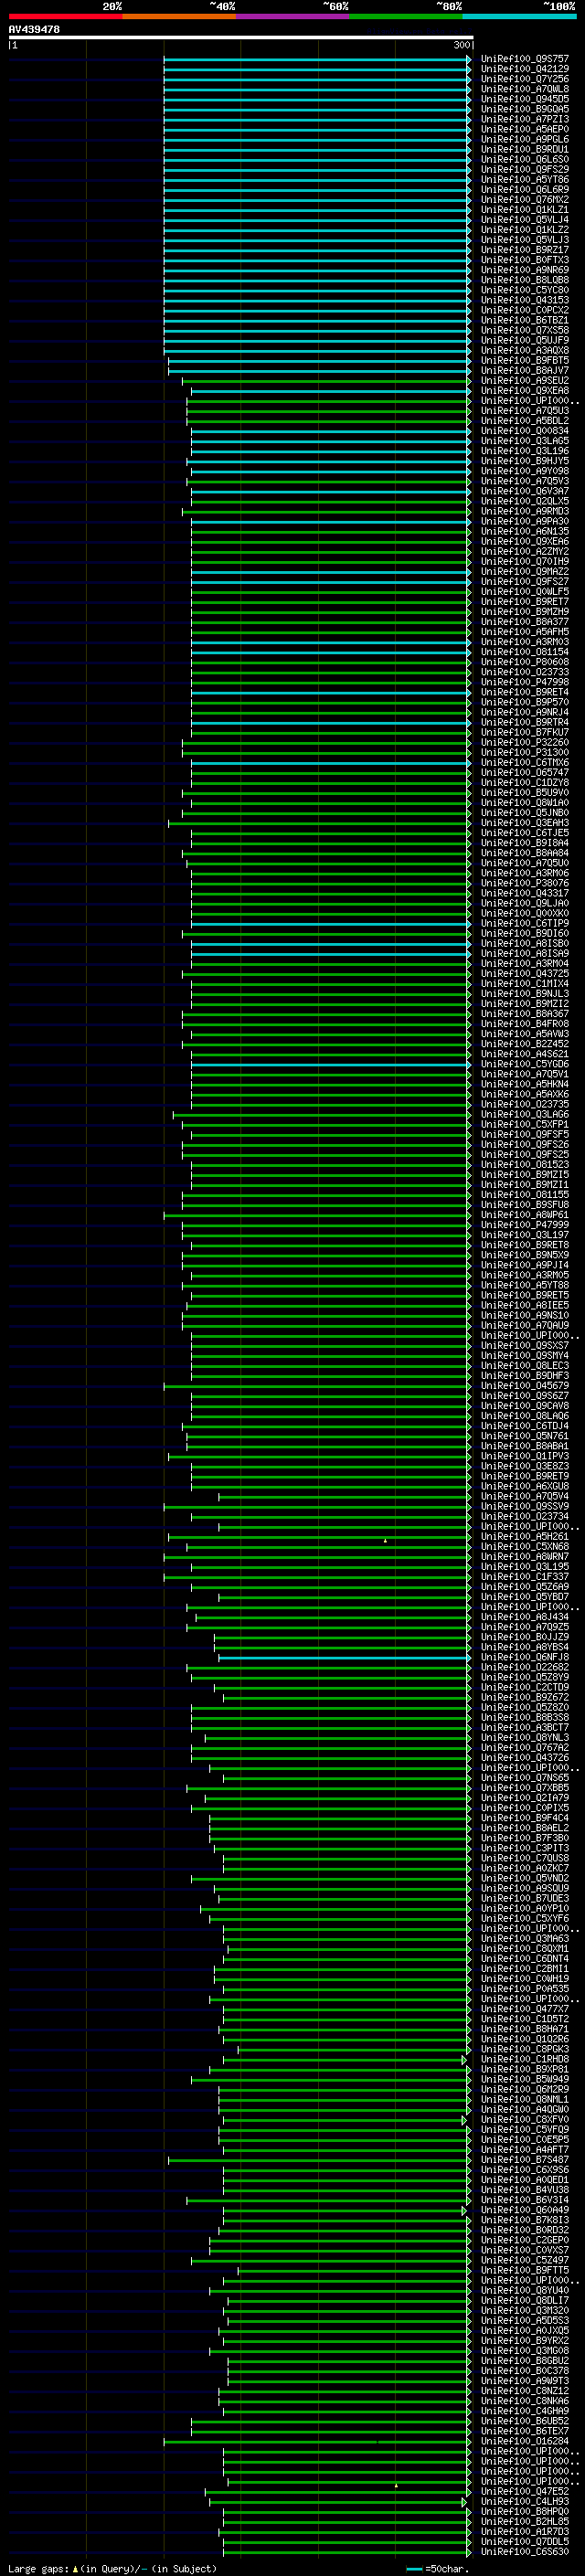Select hit UniRef100_Q43153
The height and width of the screenshot is (2576, 585).
click(525, 300)
